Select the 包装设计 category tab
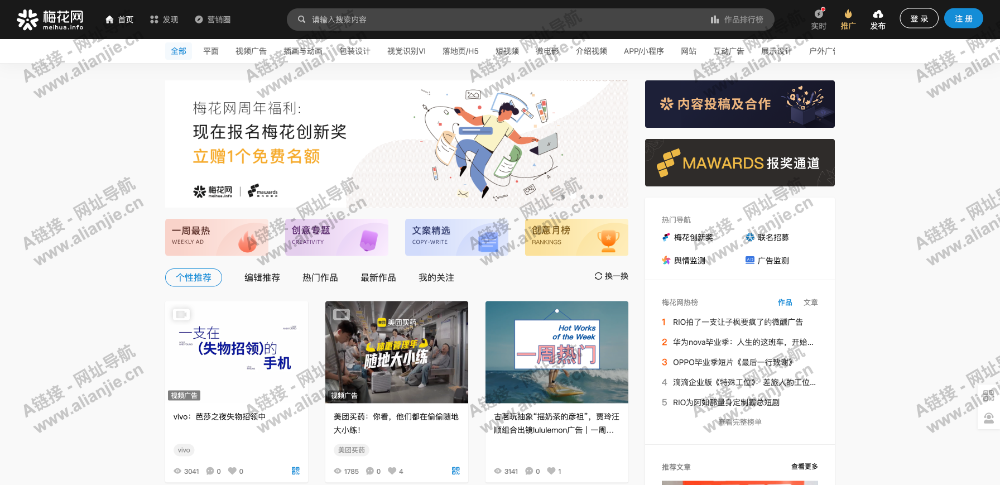This screenshot has height=485, width=1000. (355, 51)
